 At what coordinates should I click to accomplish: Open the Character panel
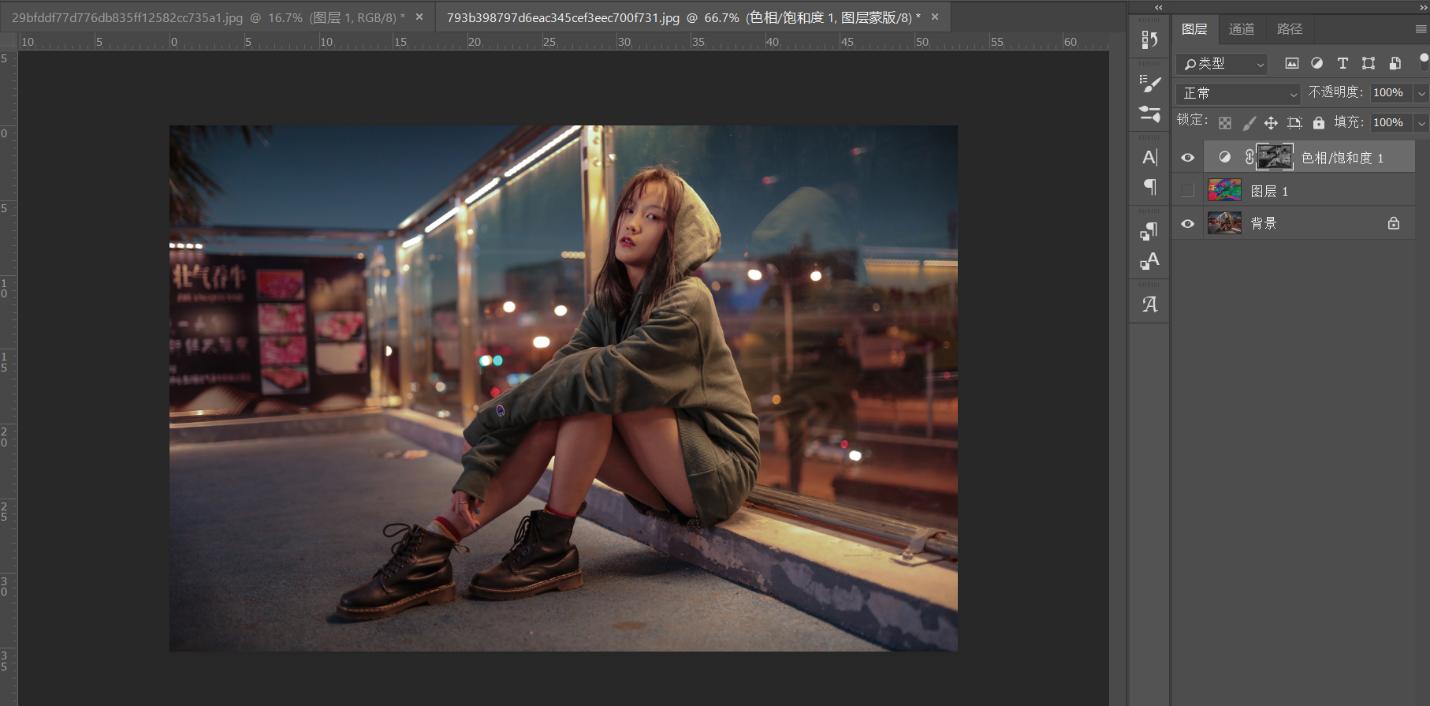[x=1149, y=155]
